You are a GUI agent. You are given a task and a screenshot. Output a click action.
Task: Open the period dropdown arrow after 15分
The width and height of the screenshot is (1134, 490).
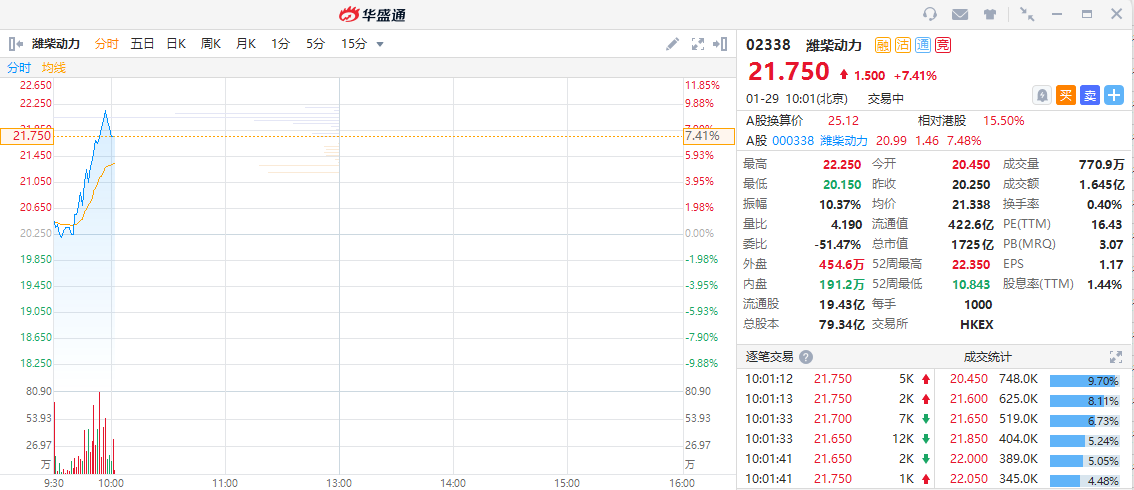(380, 45)
